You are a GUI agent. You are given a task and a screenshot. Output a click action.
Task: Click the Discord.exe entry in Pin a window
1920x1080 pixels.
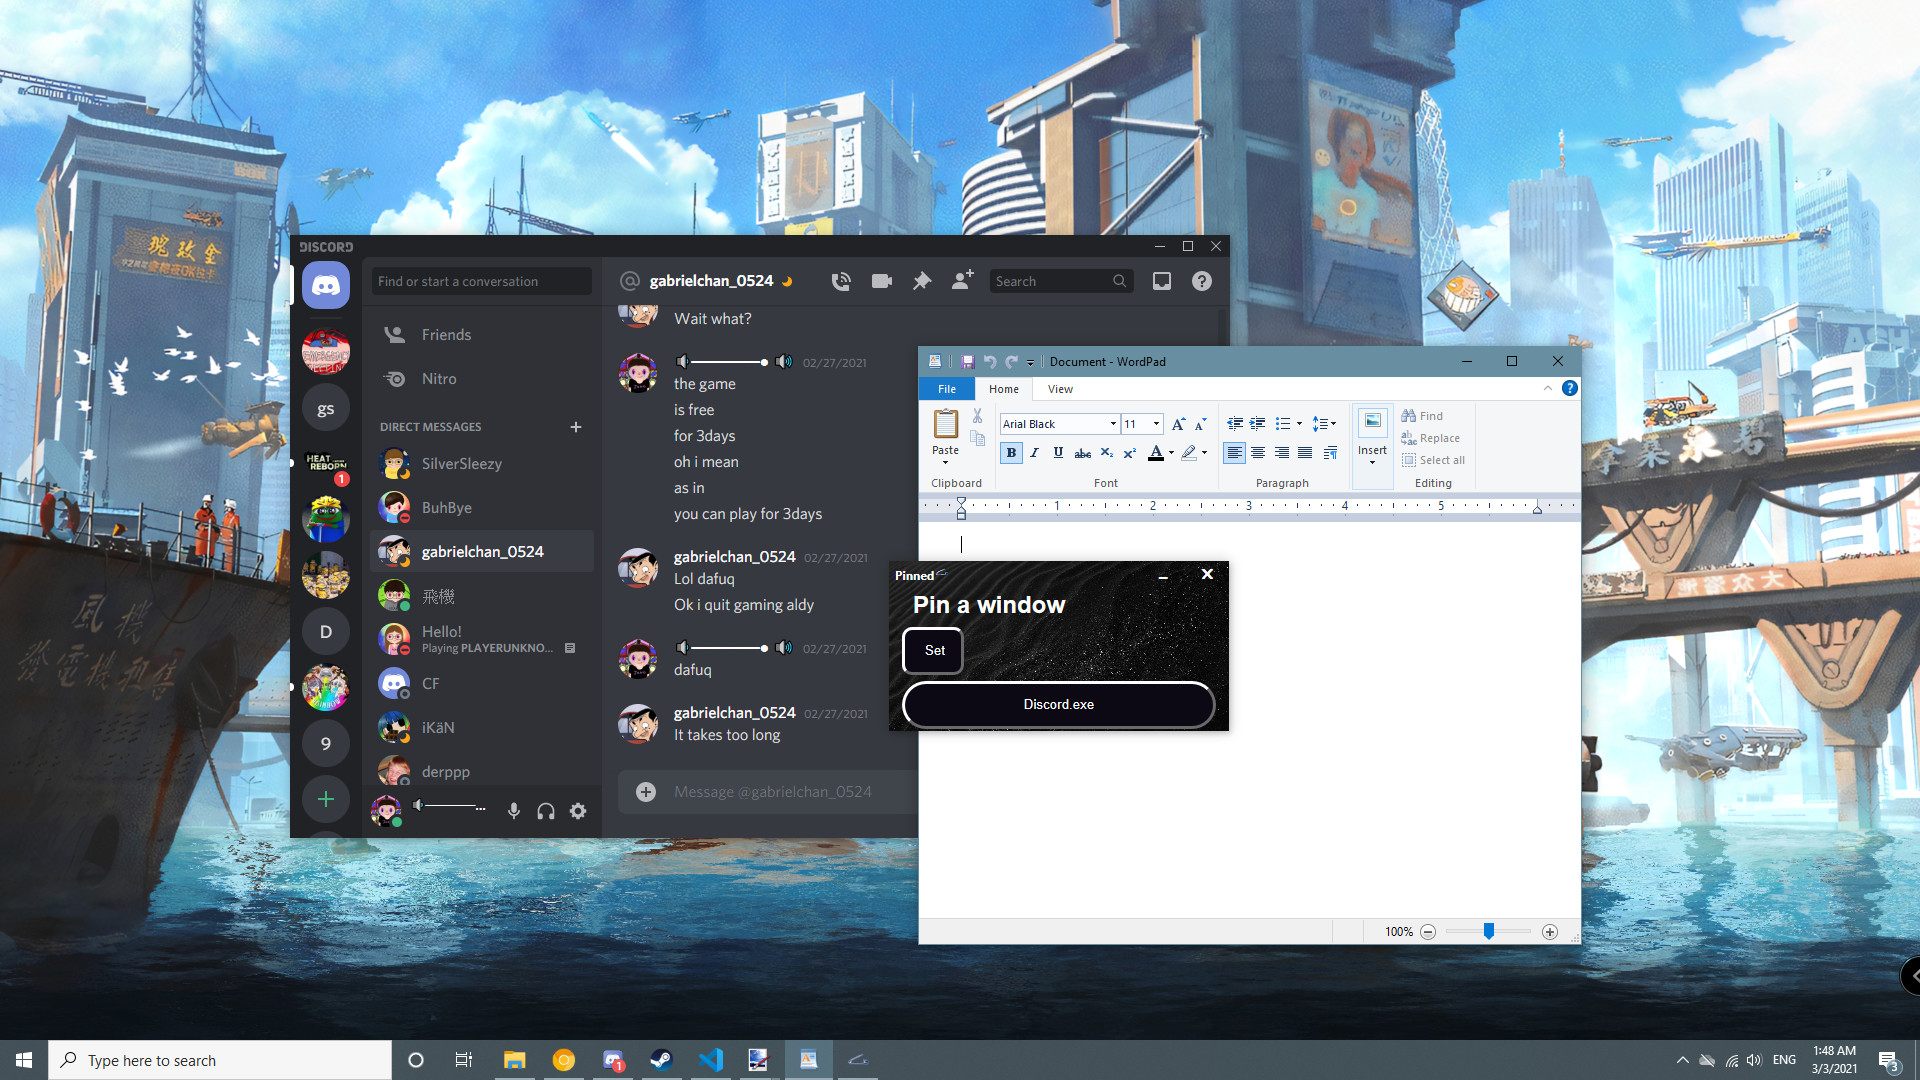1058,705
